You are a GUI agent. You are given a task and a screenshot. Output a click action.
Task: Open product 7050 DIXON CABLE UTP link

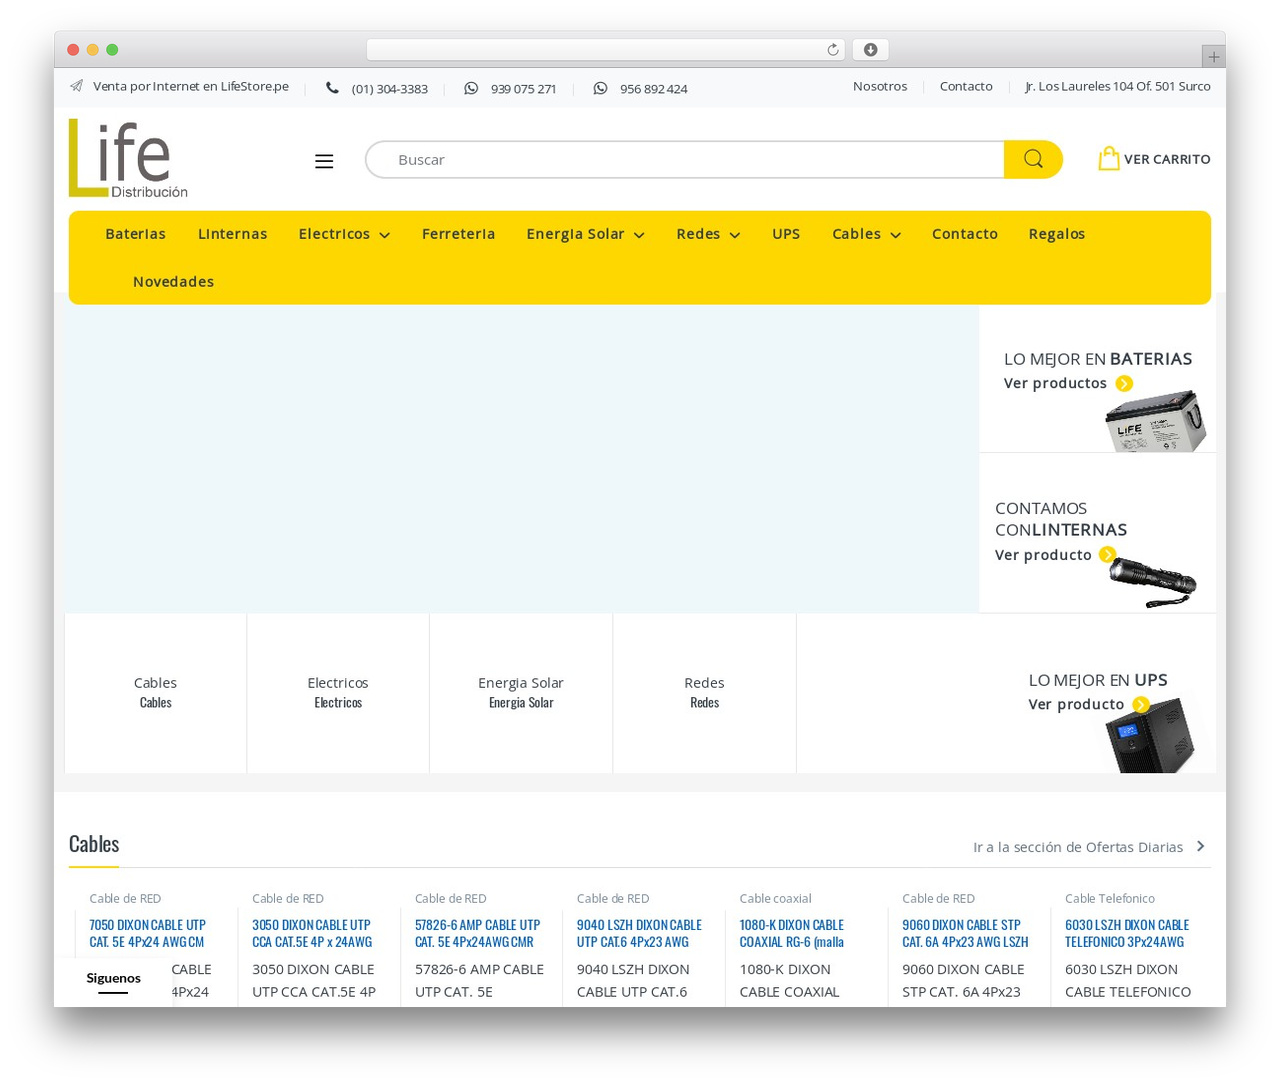[x=147, y=933]
